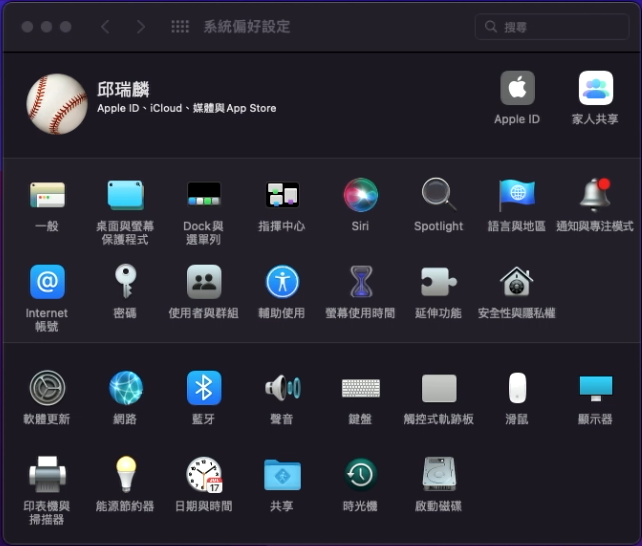Open 觸控式軌跡板 preferences

pos(439,388)
